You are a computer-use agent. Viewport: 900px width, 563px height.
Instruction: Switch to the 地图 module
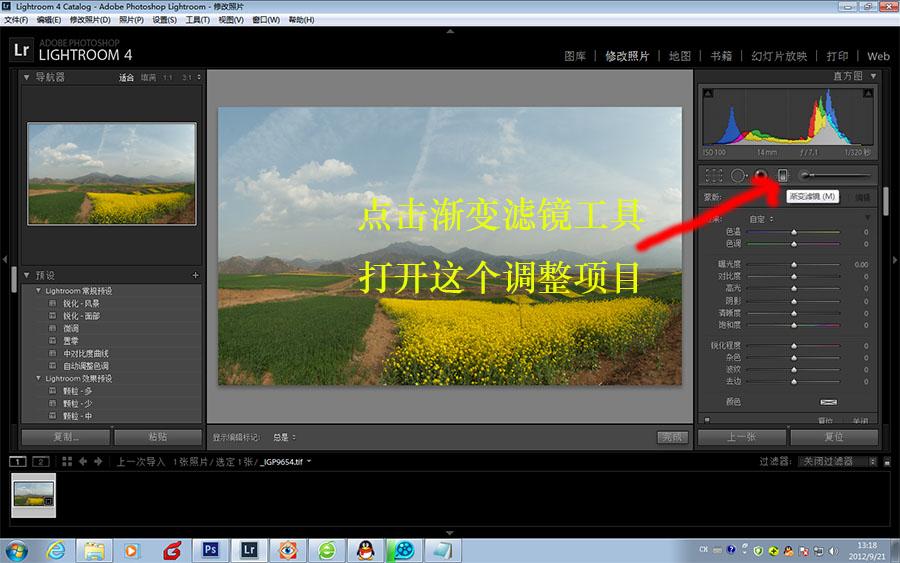click(x=680, y=56)
